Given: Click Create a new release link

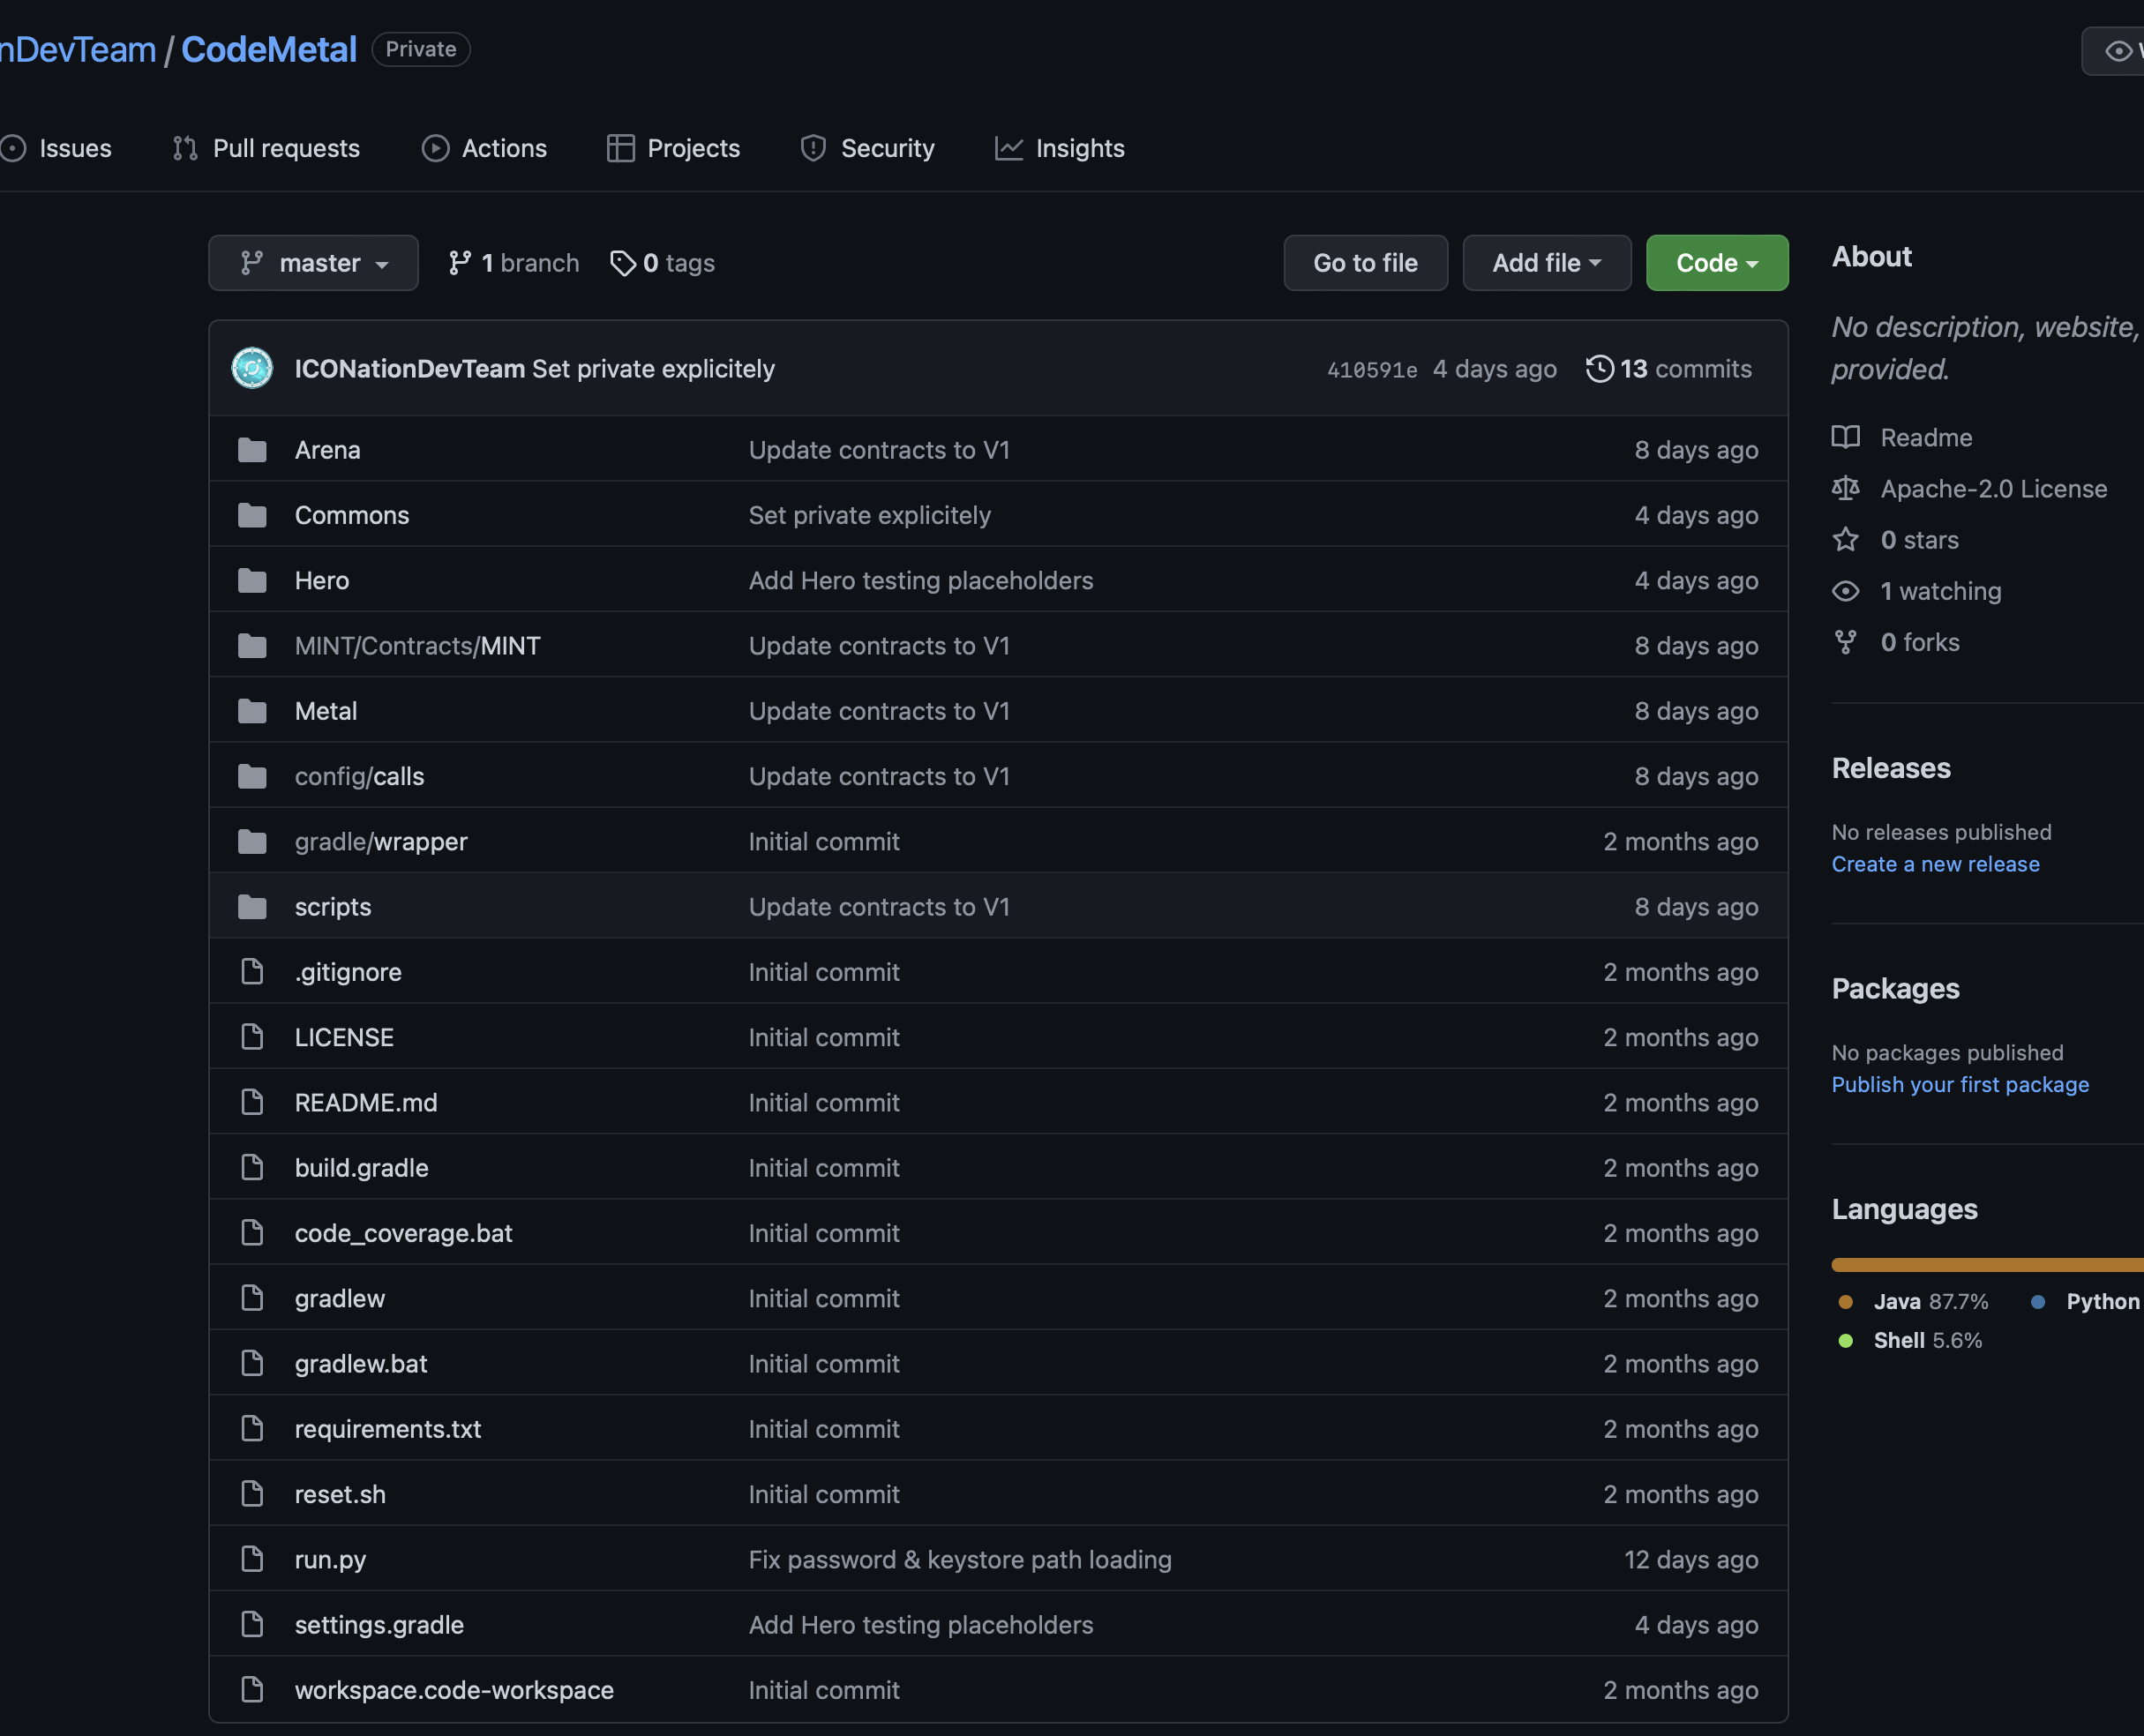Looking at the screenshot, I should [x=1934, y=864].
